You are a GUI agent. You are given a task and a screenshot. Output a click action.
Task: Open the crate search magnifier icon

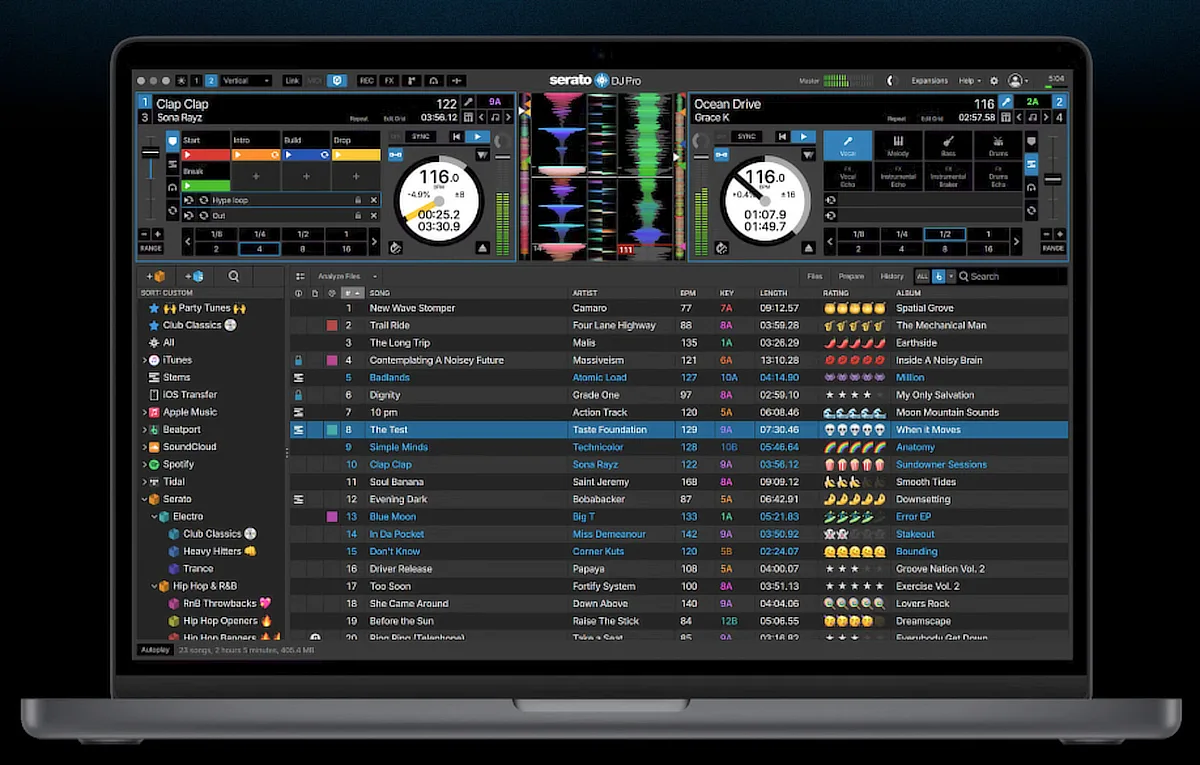coord(233,276)
